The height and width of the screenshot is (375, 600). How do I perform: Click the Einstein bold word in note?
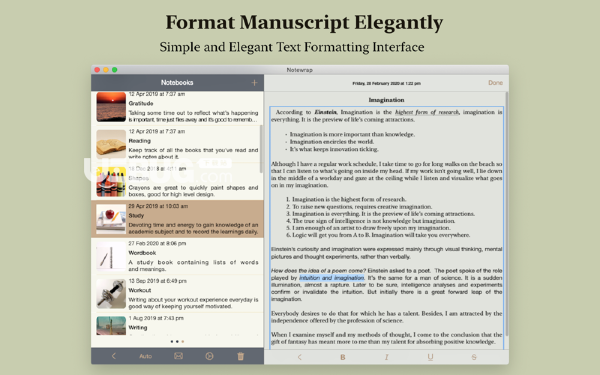[326, 112]
